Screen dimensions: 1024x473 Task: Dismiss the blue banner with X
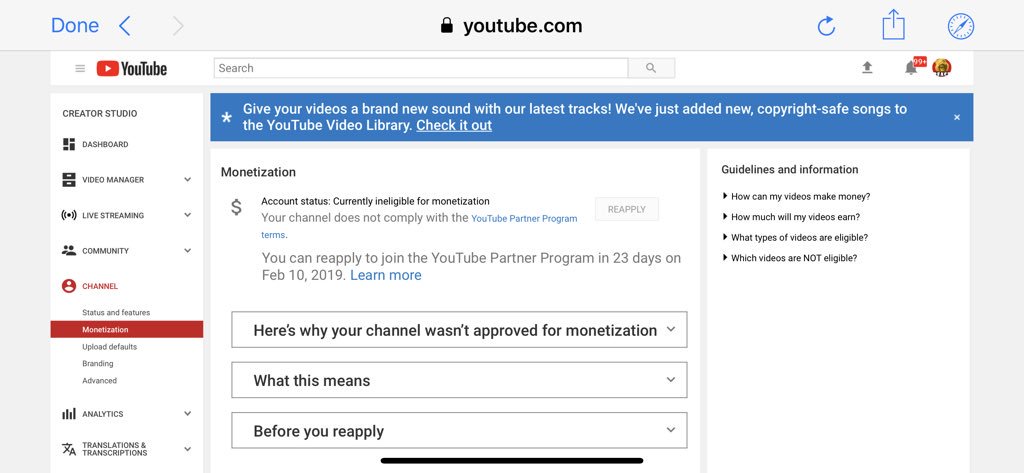tap(957, 118)
